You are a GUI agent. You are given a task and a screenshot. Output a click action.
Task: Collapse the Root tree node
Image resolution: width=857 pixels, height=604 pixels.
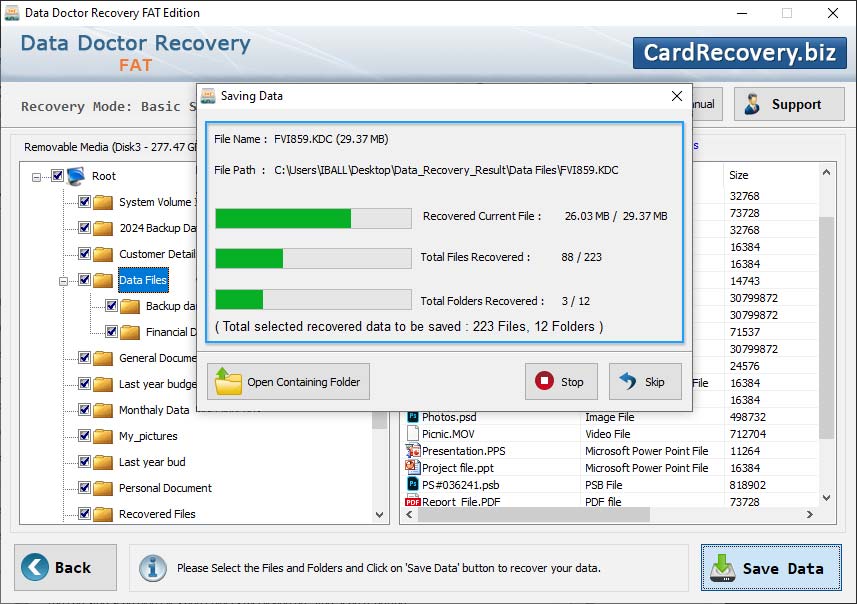coord(36,177)
